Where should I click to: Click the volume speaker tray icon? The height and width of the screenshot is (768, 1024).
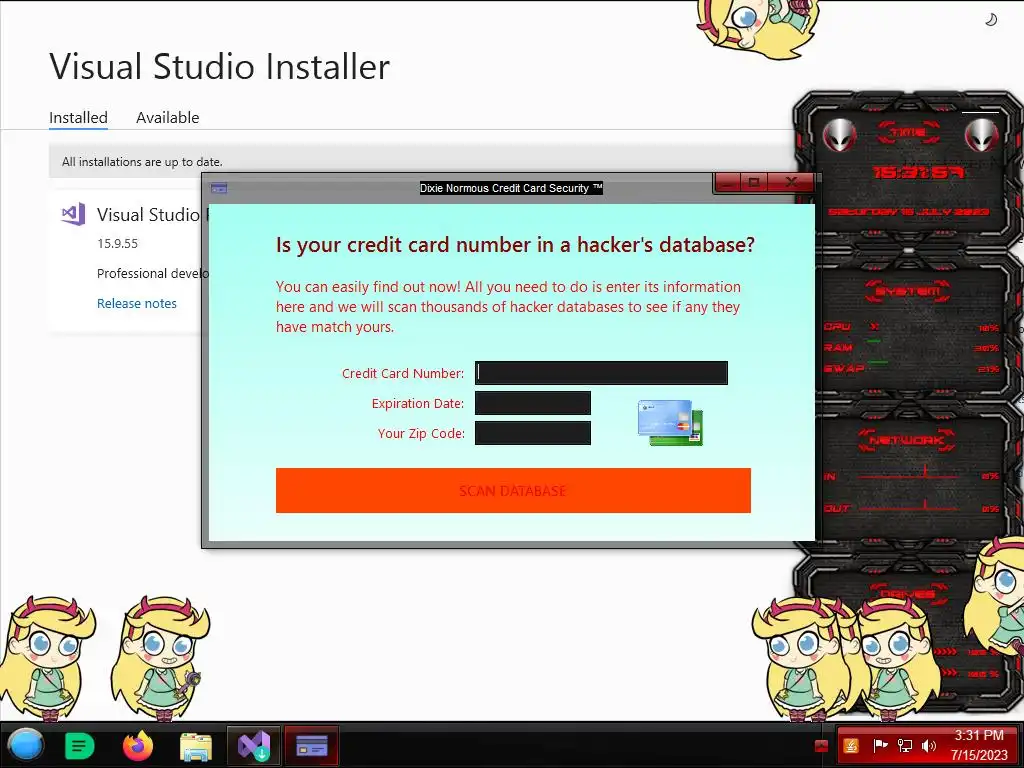[929, 746]
